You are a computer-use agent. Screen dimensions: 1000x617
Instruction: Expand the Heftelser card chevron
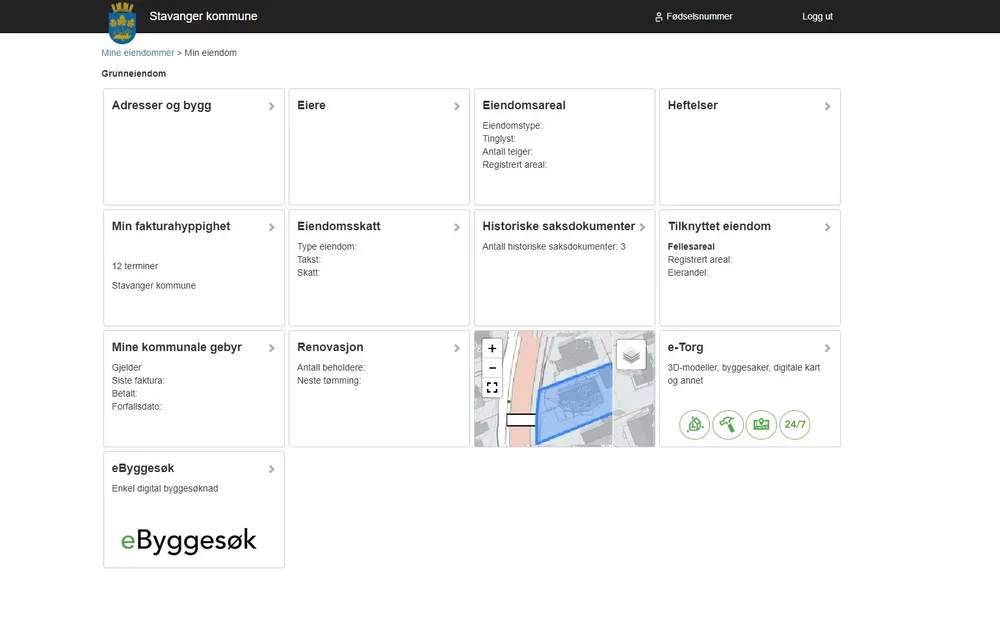pyautogui.click(x=827, y=106)
